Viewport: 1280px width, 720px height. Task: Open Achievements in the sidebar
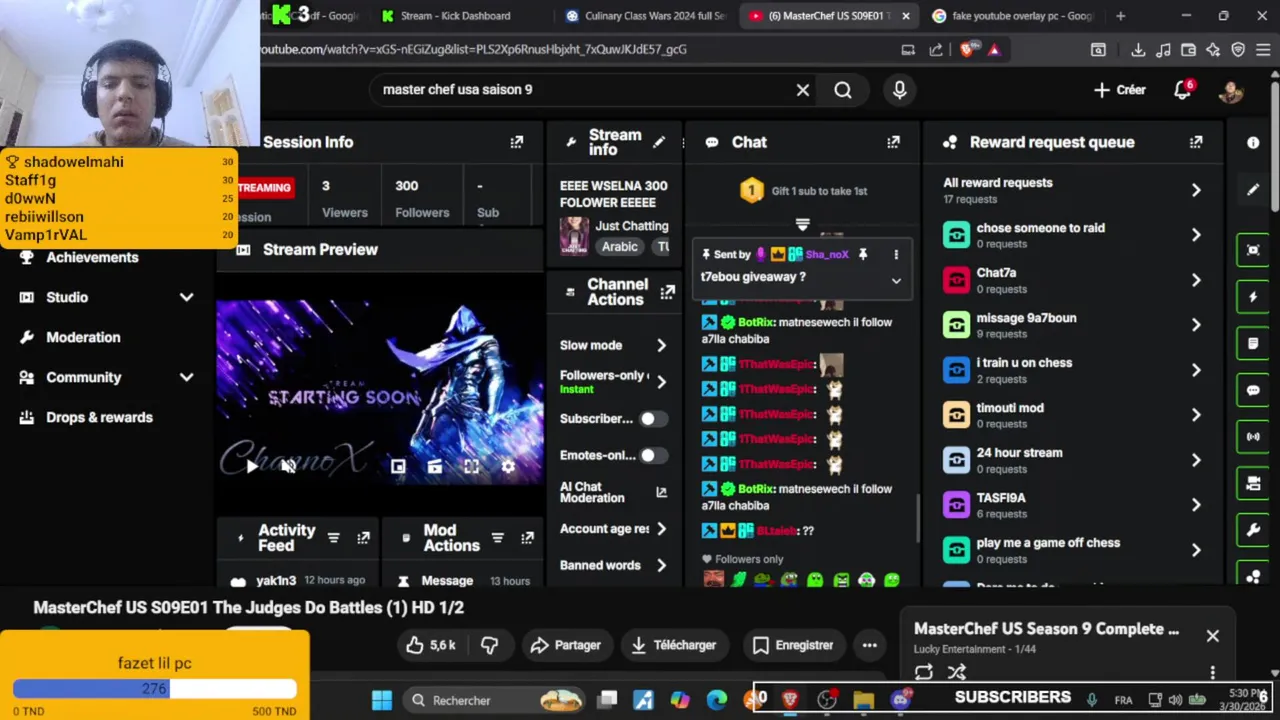click(x=92, y=257)
